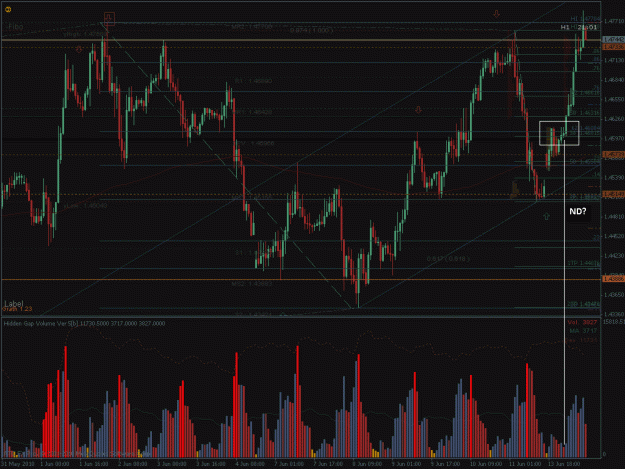Click the 1.46840 price axis label

614,80
